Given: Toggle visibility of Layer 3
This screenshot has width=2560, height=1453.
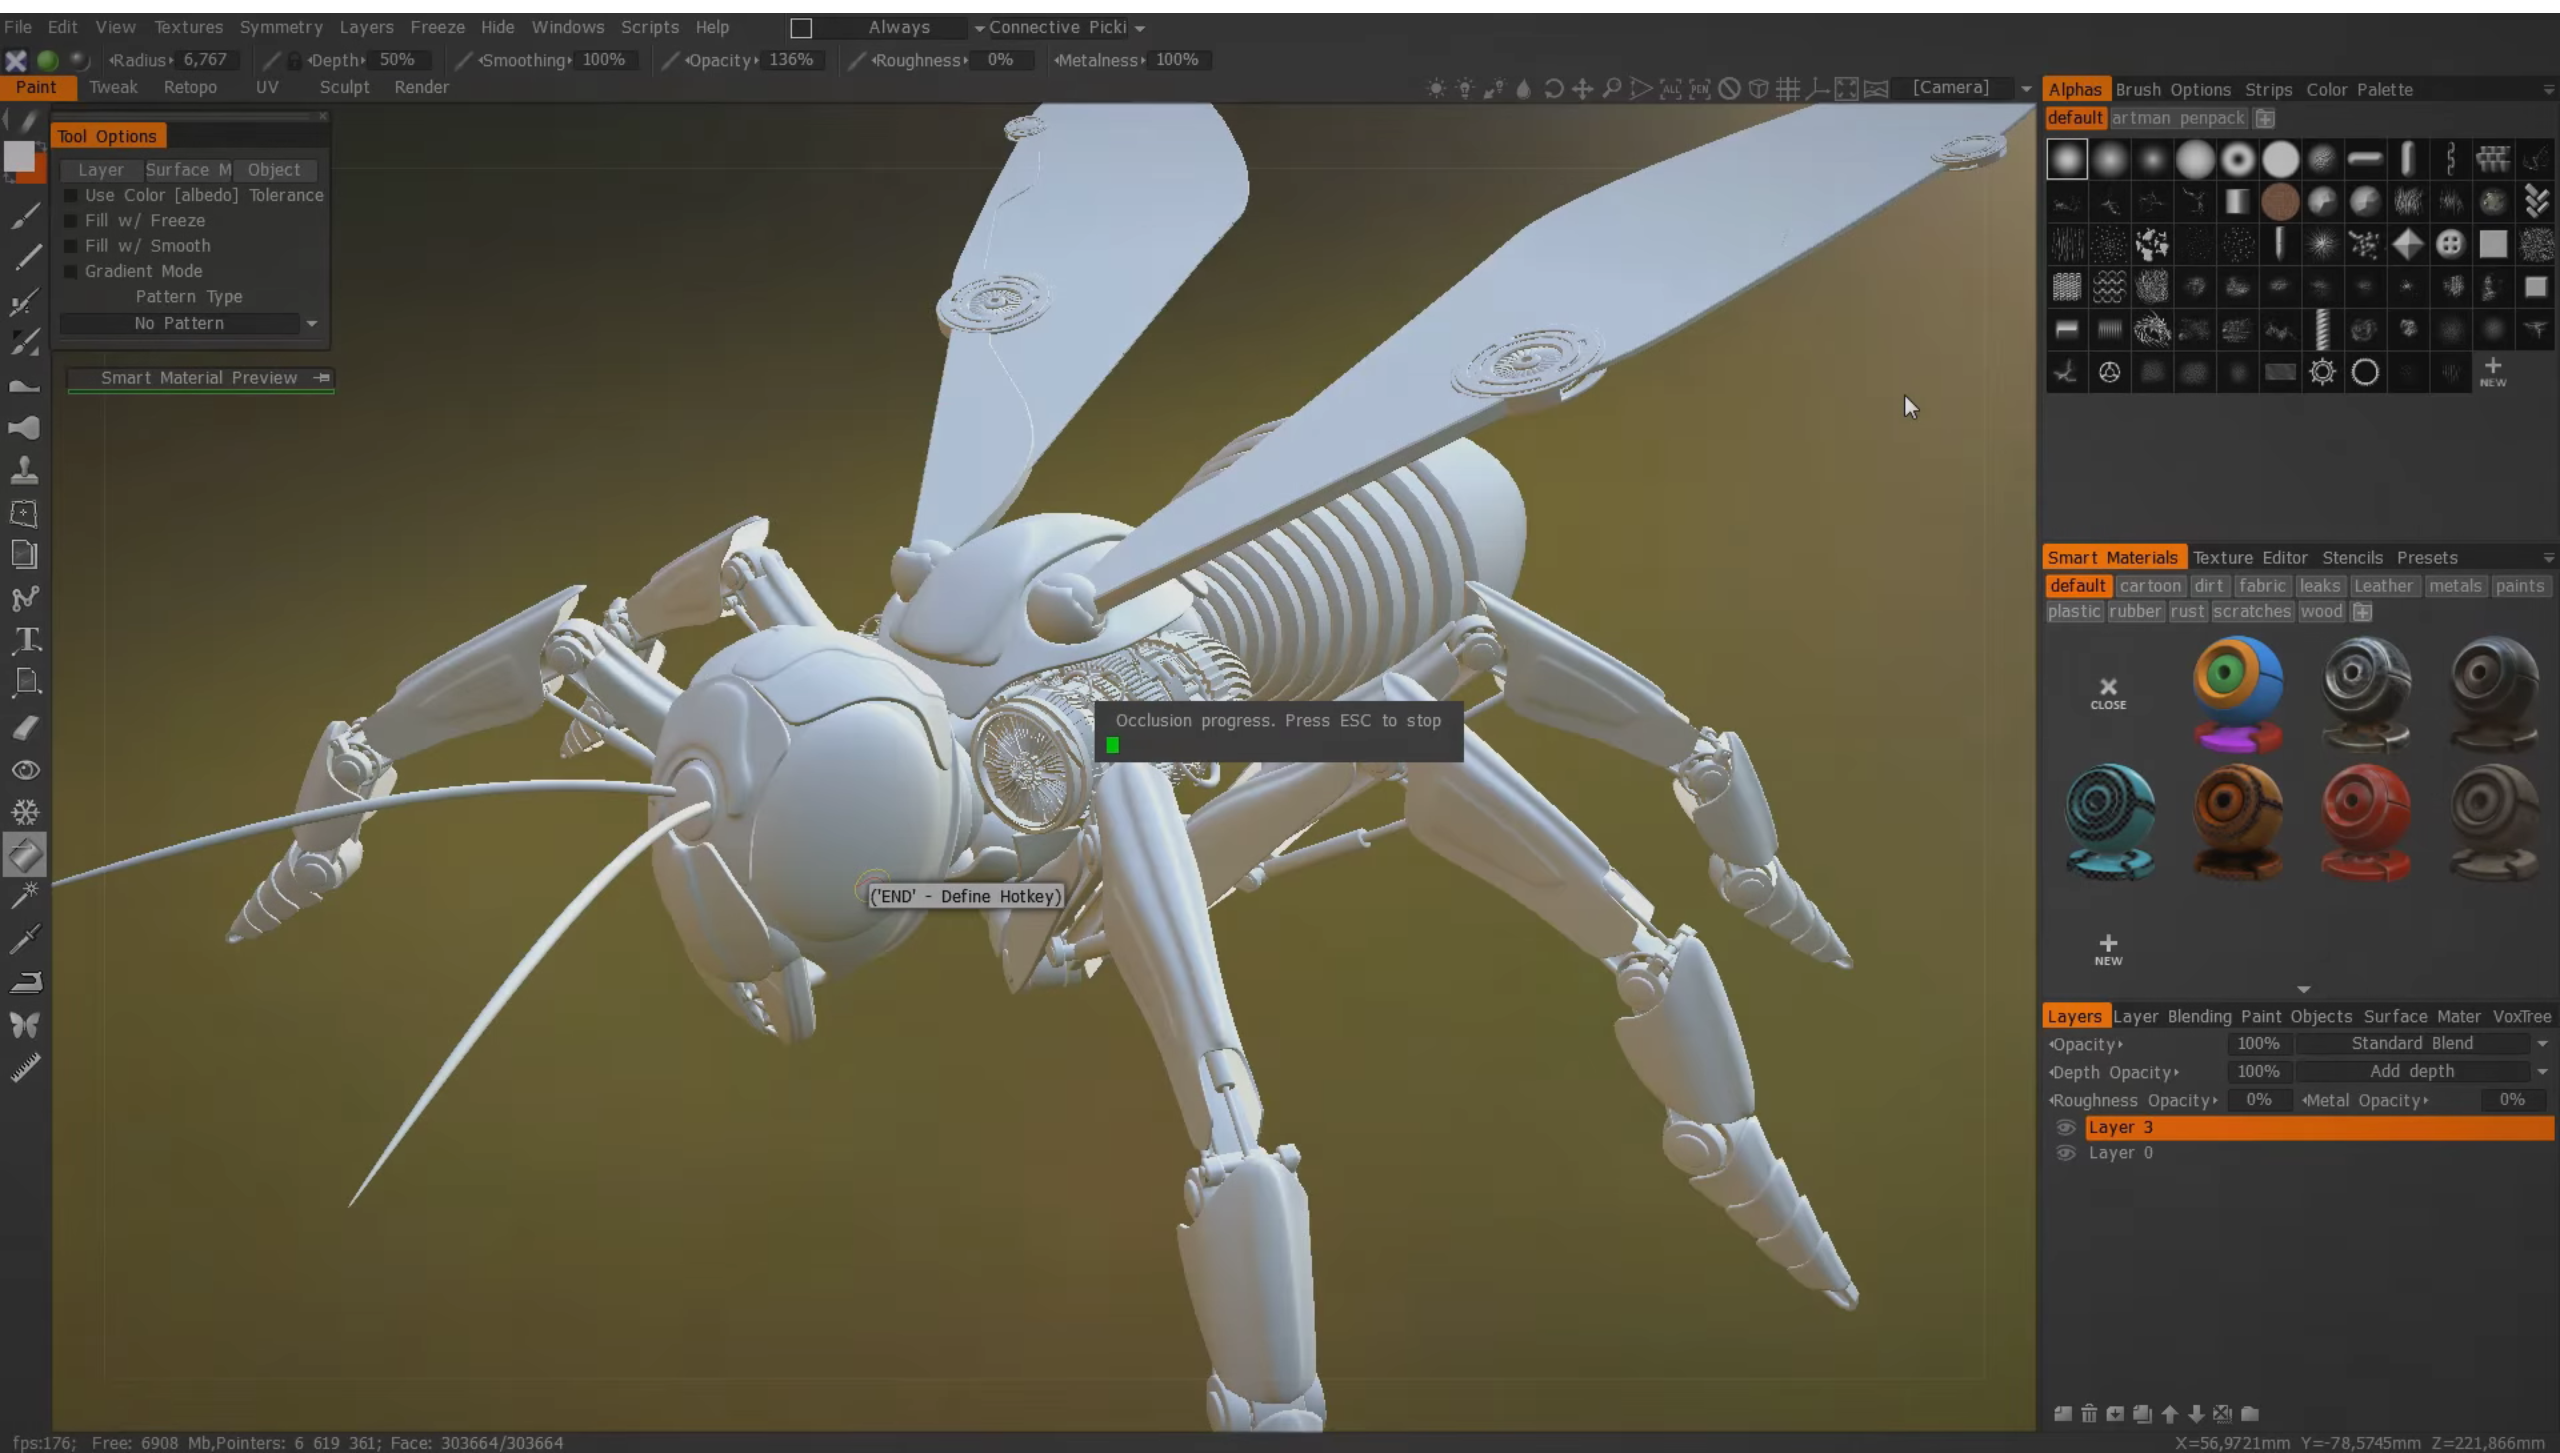Looking at the screenshot, I should click(x=2066, y=1126).
